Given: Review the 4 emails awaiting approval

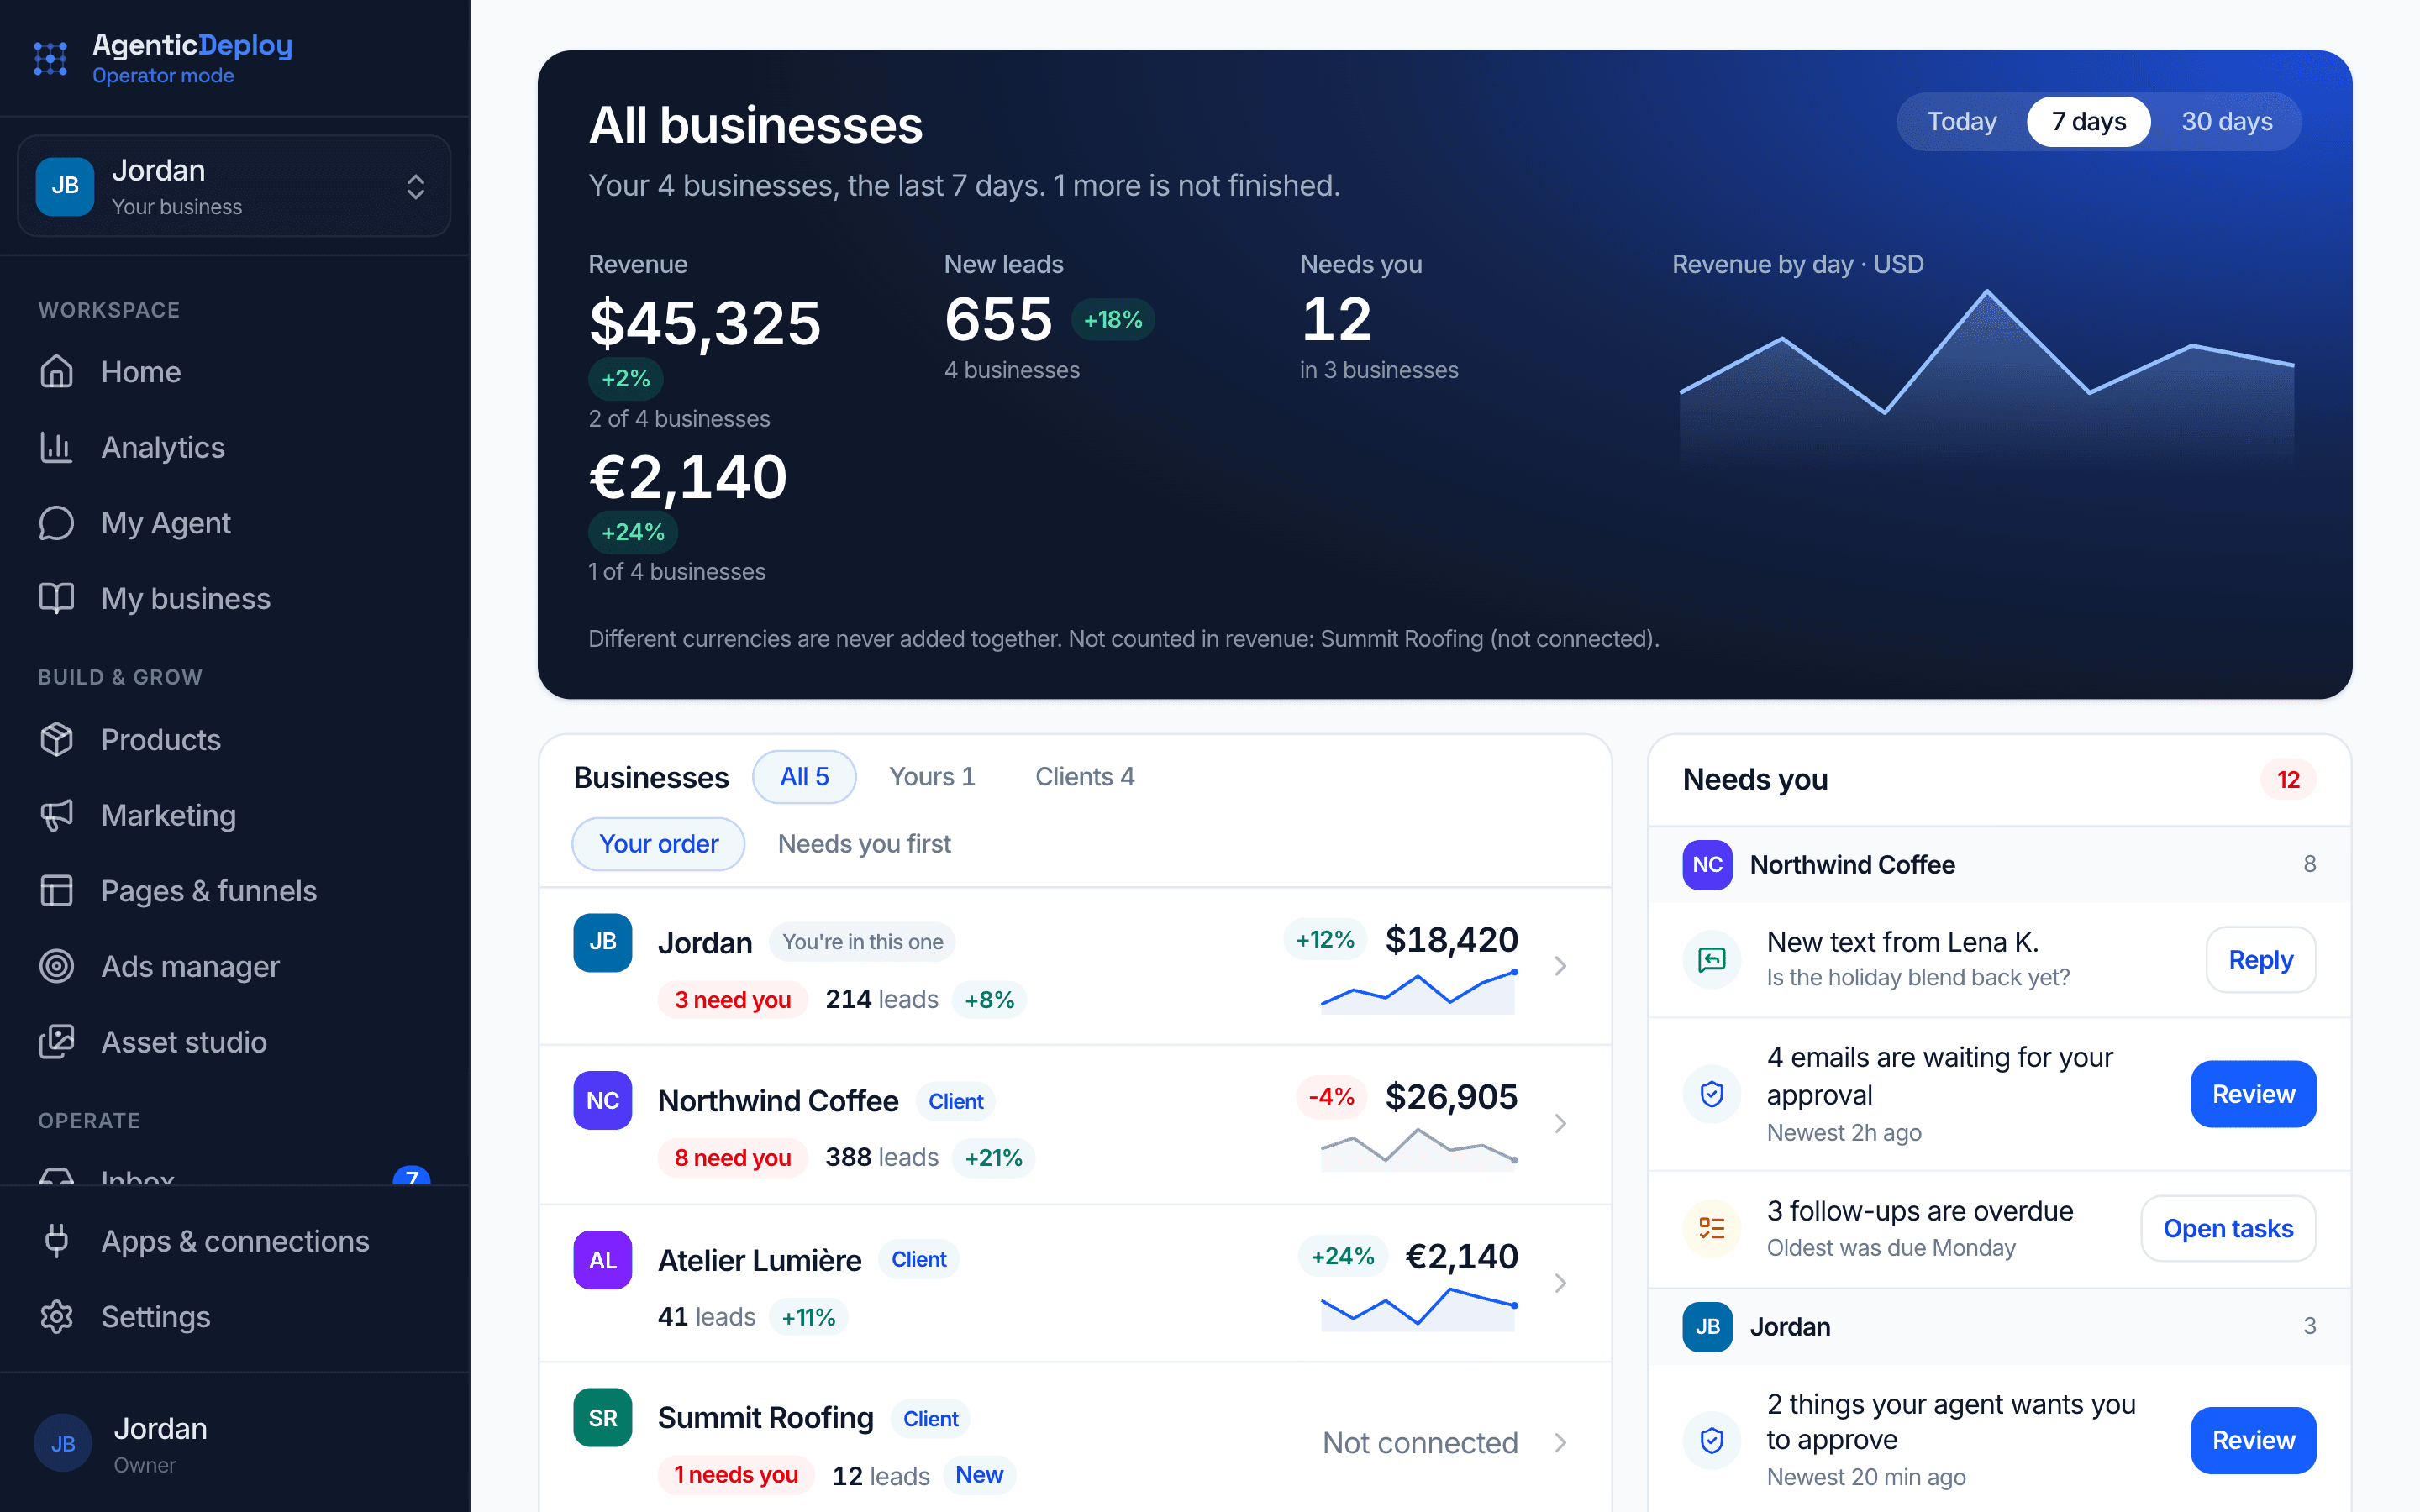Looking at the screenshot, I should (x=2253, y=1094).
